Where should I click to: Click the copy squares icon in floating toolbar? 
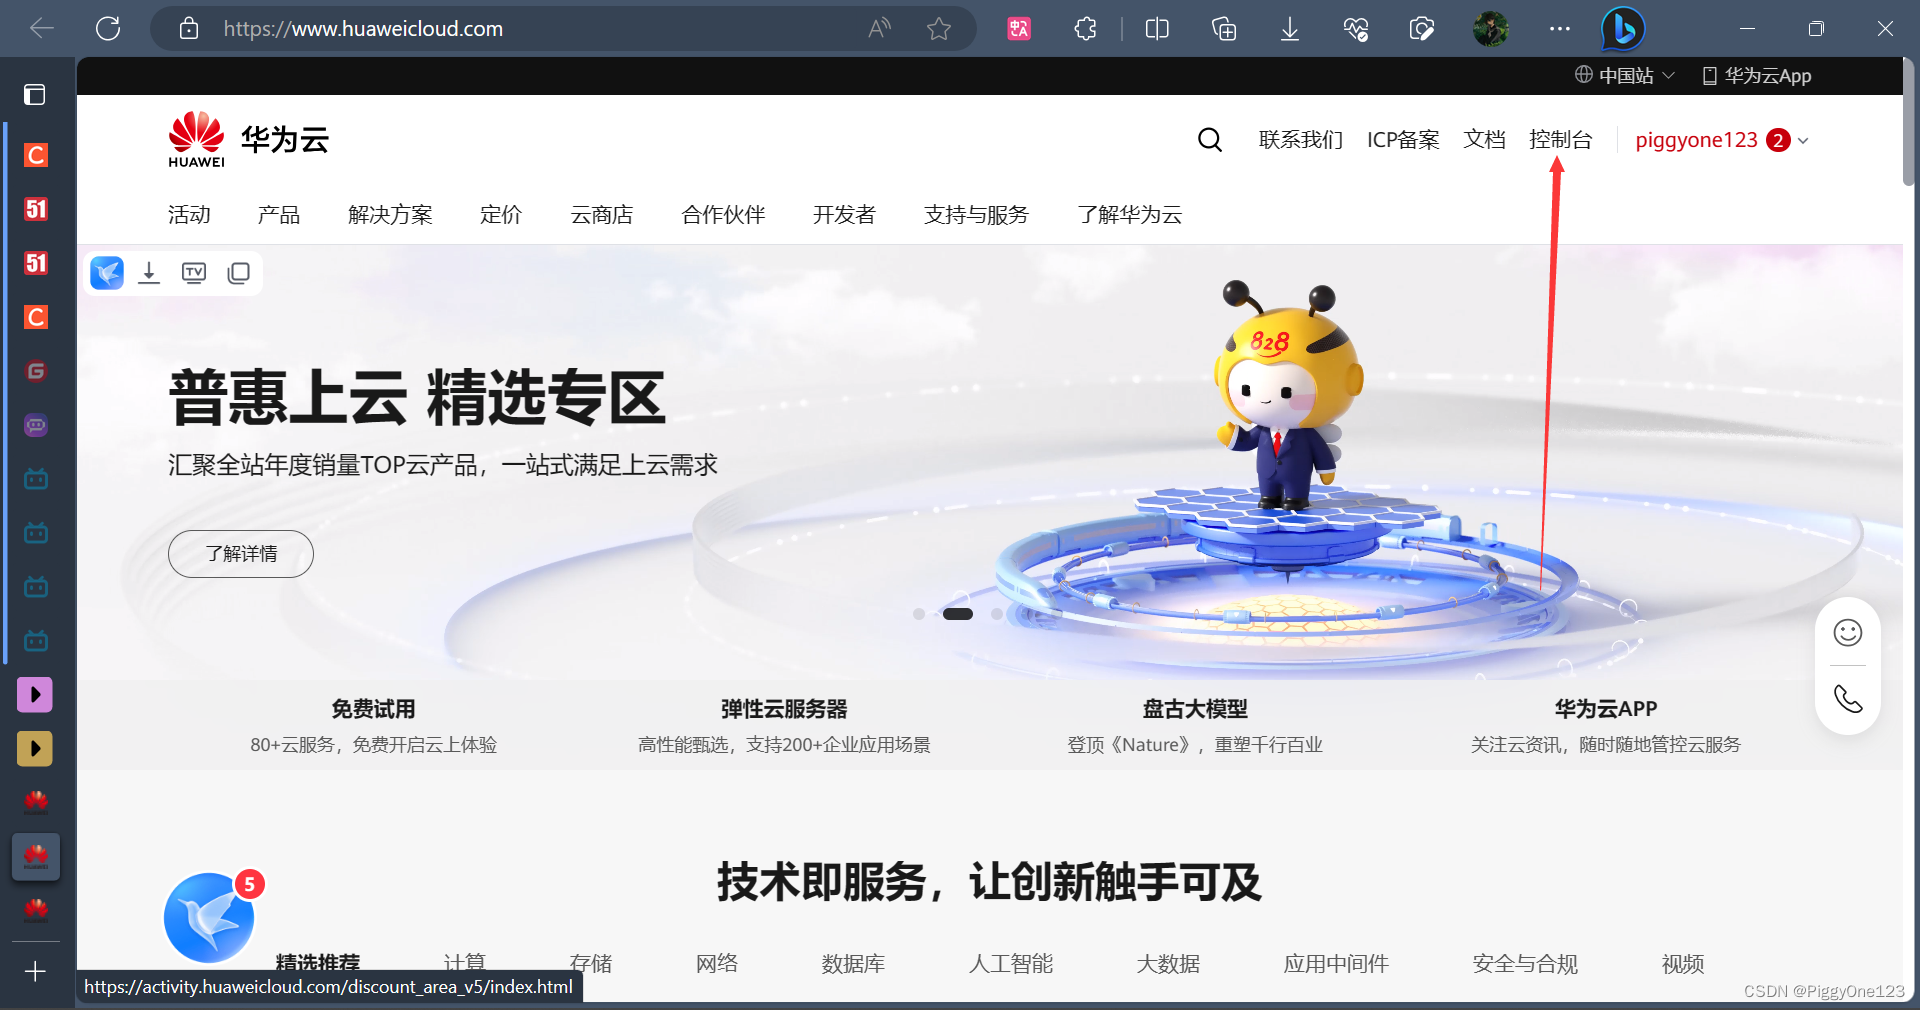coord(238,273)
